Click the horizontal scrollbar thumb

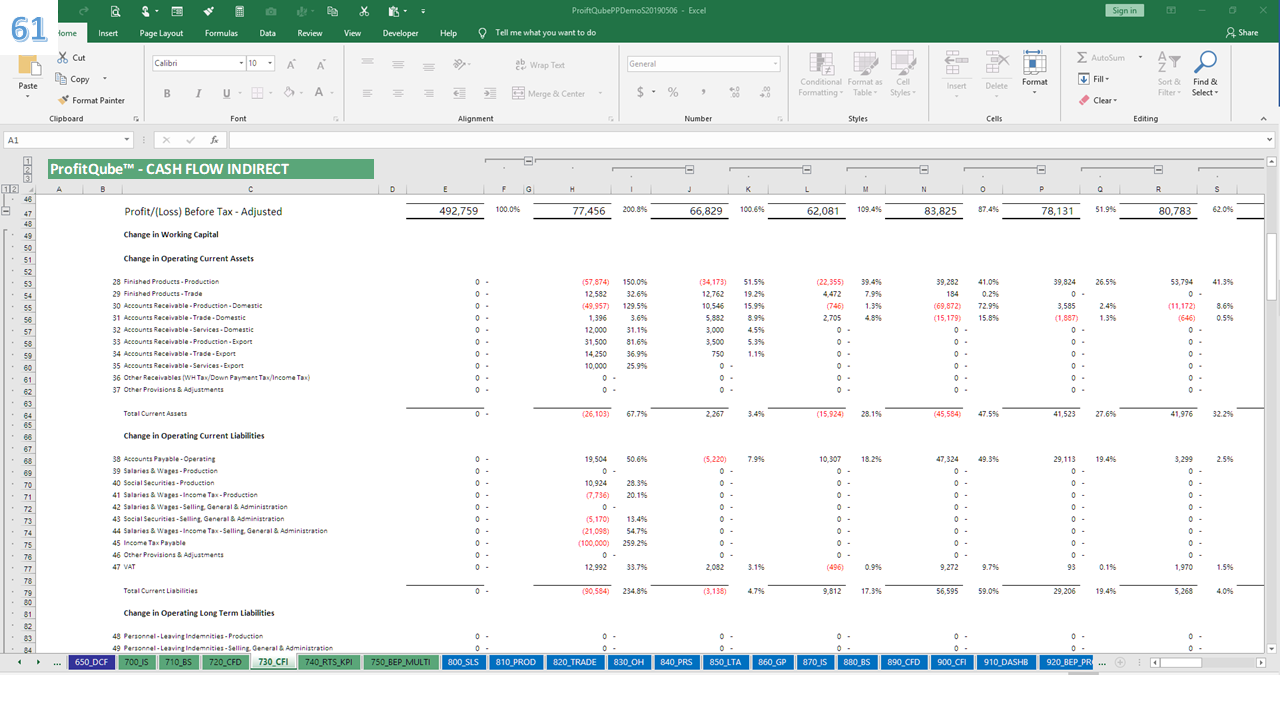click(x=1179, y=662)
